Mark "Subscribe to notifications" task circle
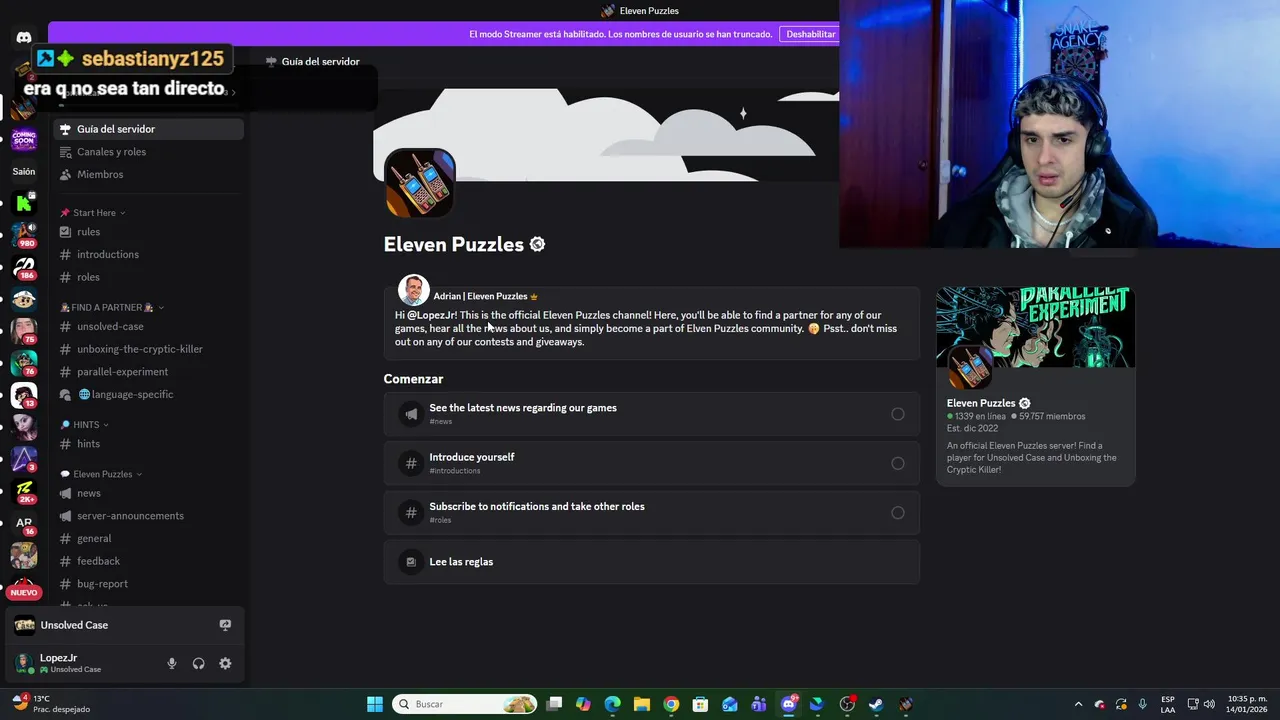 pos(897,513)
